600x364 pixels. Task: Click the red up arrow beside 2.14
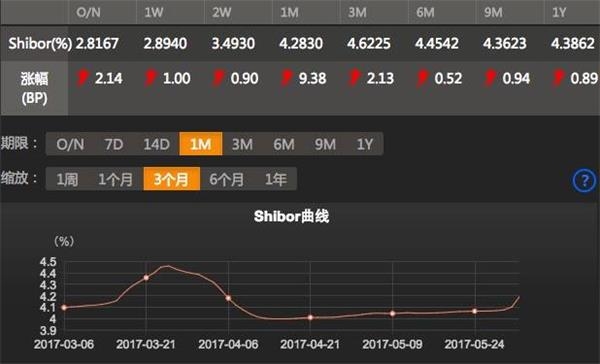(x=82, y=78)
